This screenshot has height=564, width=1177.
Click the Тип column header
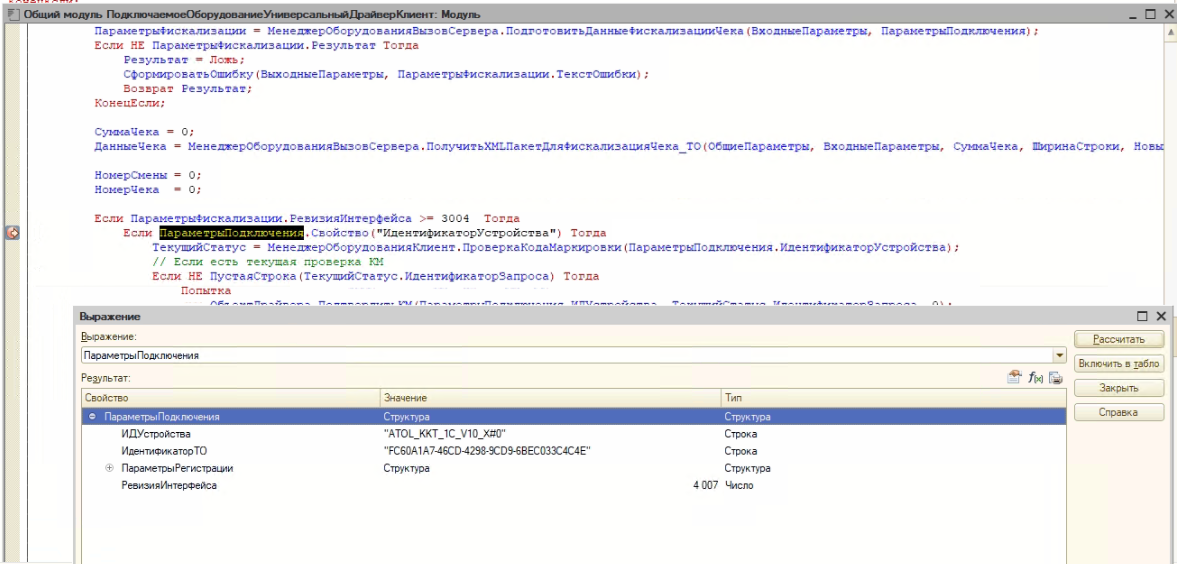(893, 397)
